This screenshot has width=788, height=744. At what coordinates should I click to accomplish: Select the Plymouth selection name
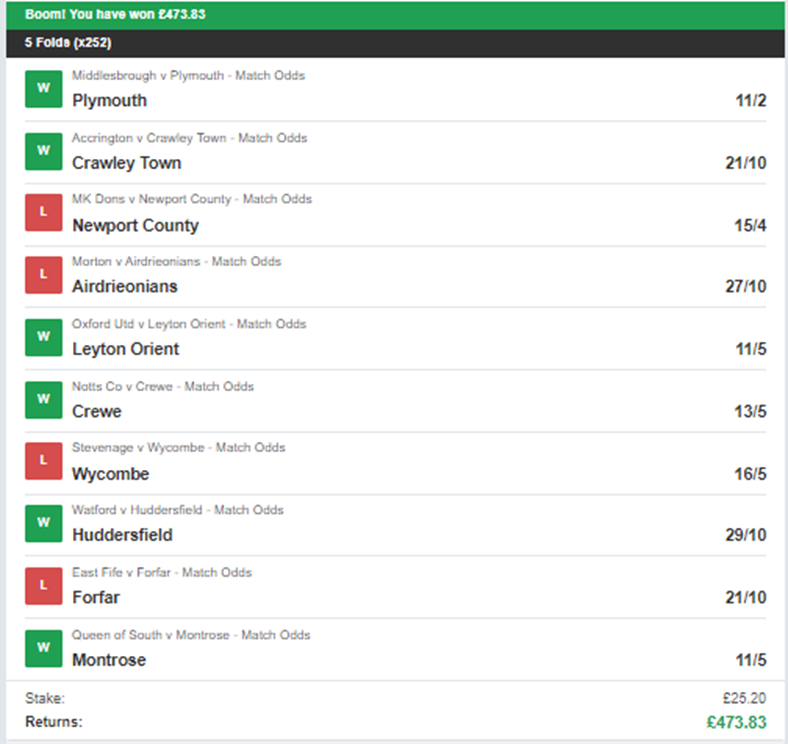110,101
